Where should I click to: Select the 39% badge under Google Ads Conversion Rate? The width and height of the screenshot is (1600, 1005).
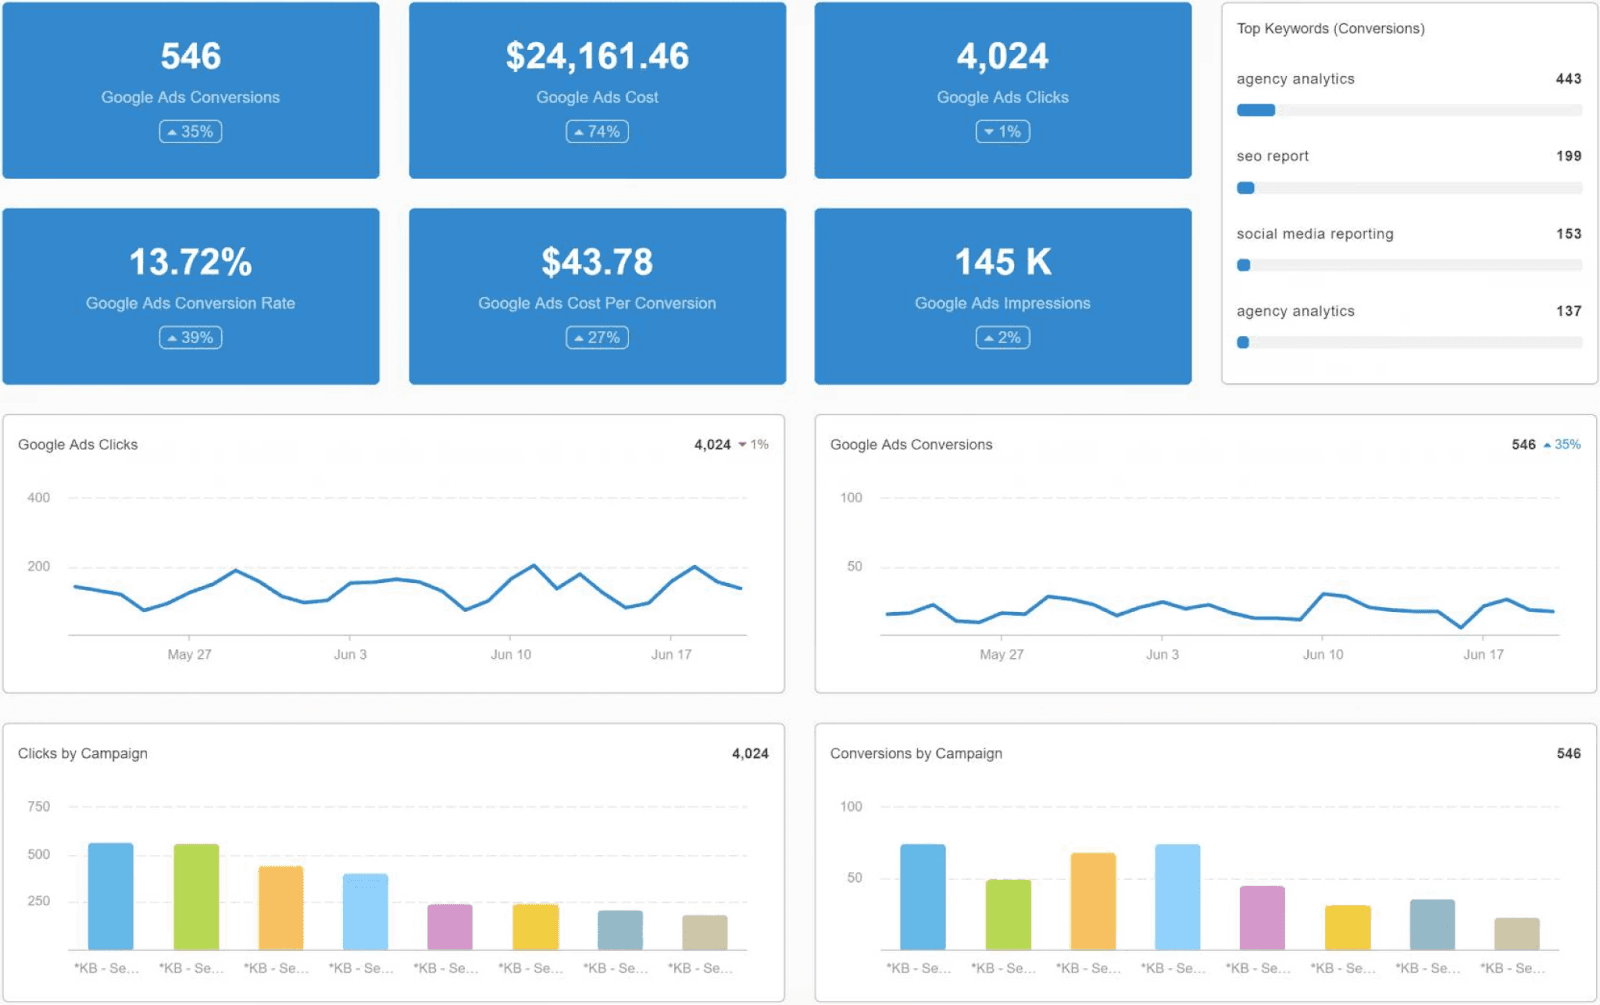coord(190,338)
